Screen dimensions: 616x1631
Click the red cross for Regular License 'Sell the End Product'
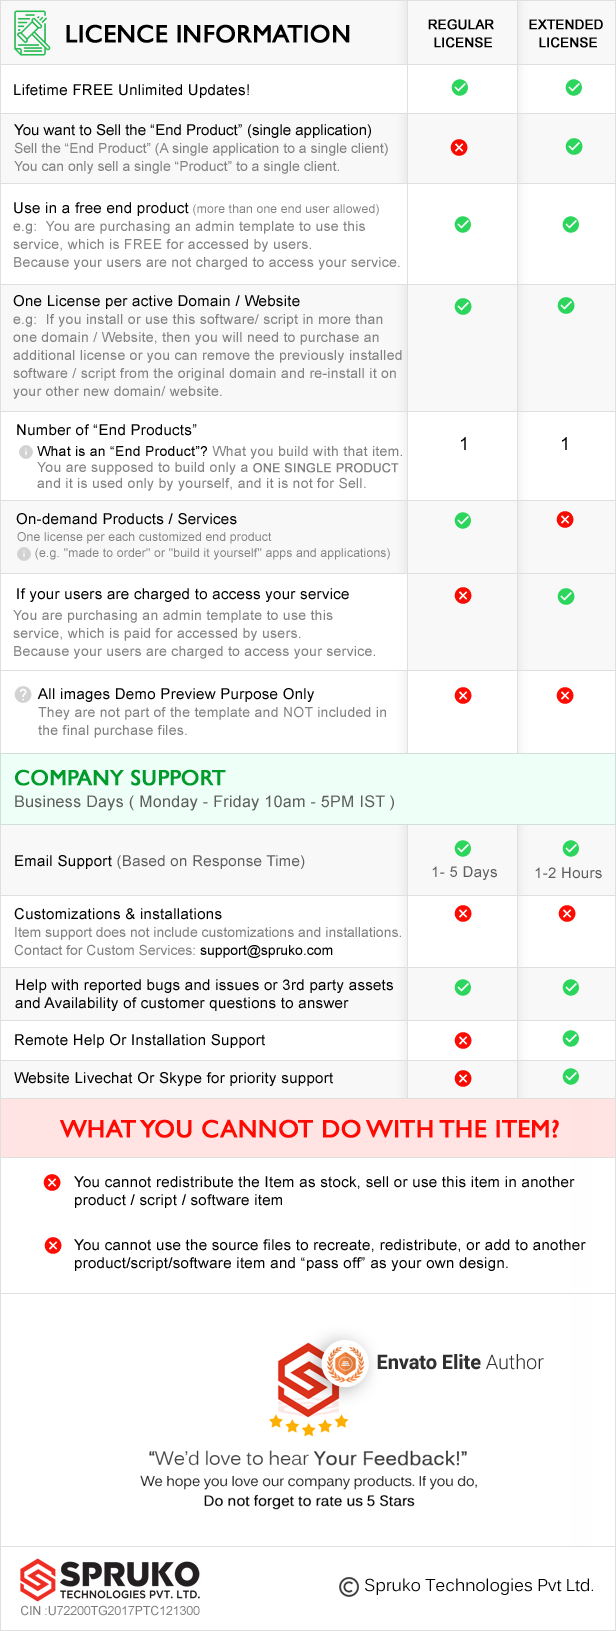point(459,148)
